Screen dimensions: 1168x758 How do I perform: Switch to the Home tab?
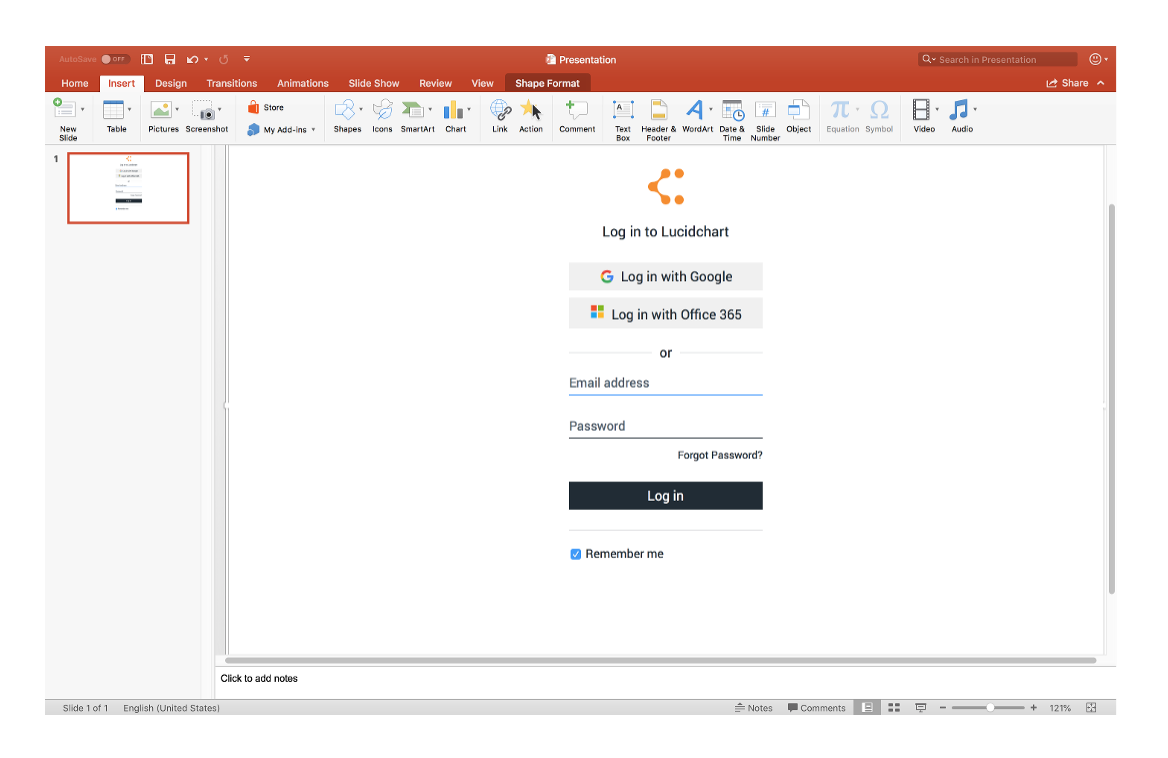74,83
